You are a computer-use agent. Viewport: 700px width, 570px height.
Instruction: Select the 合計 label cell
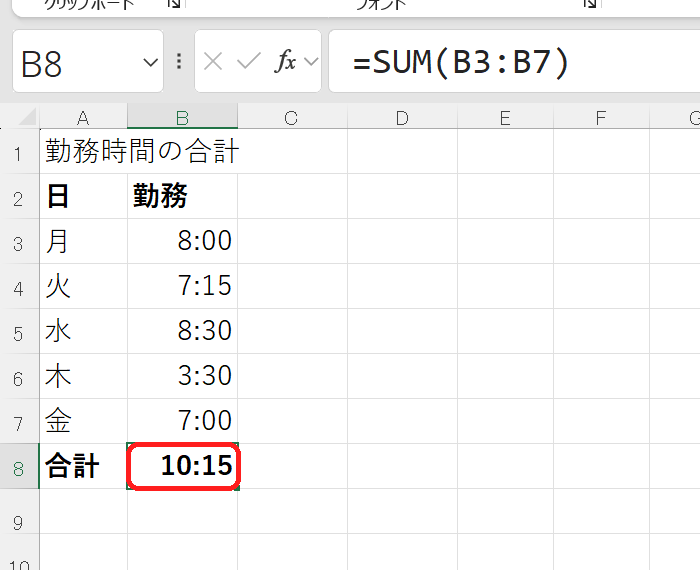coord(83,466)
